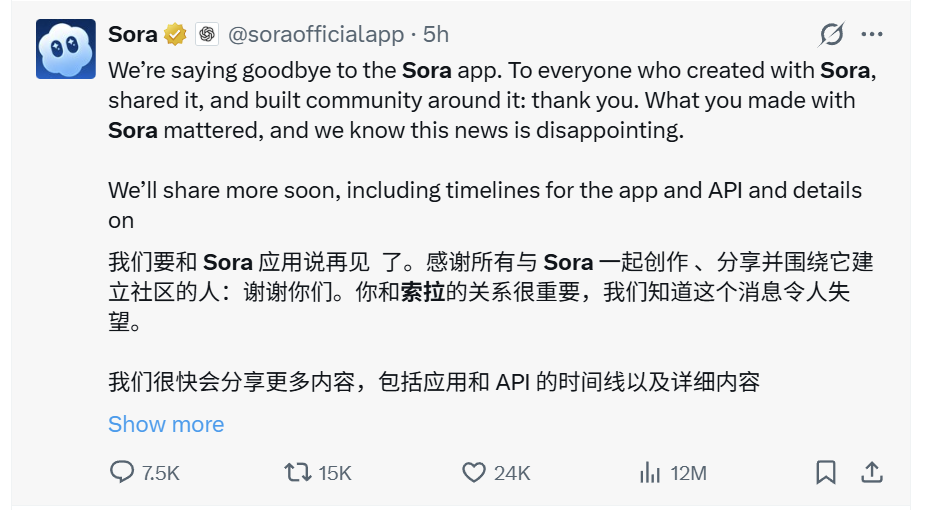
Task: Click the 15K reposts count
Action: (335, 473)
